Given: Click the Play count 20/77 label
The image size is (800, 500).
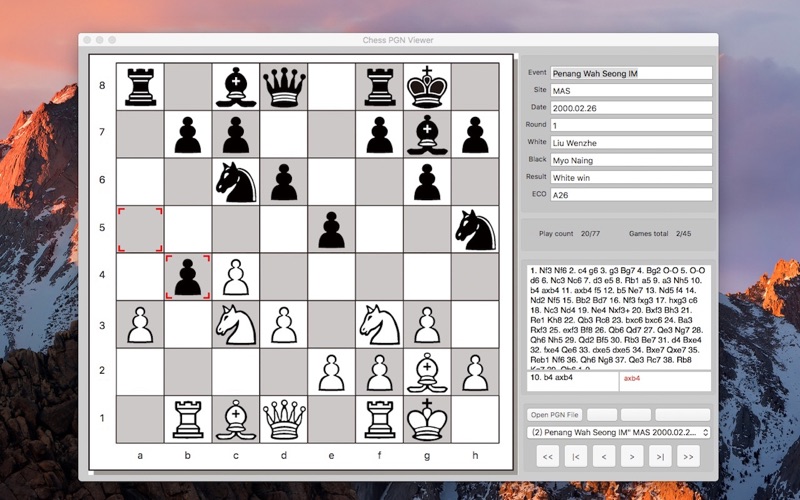Looking at the screenshot, I should (x=569, y=234).
